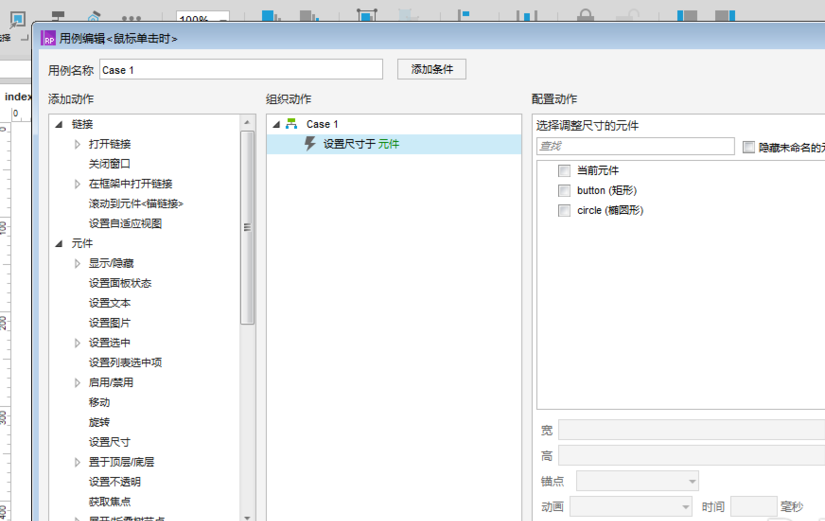Click the 高 height input field

(691, 455)
